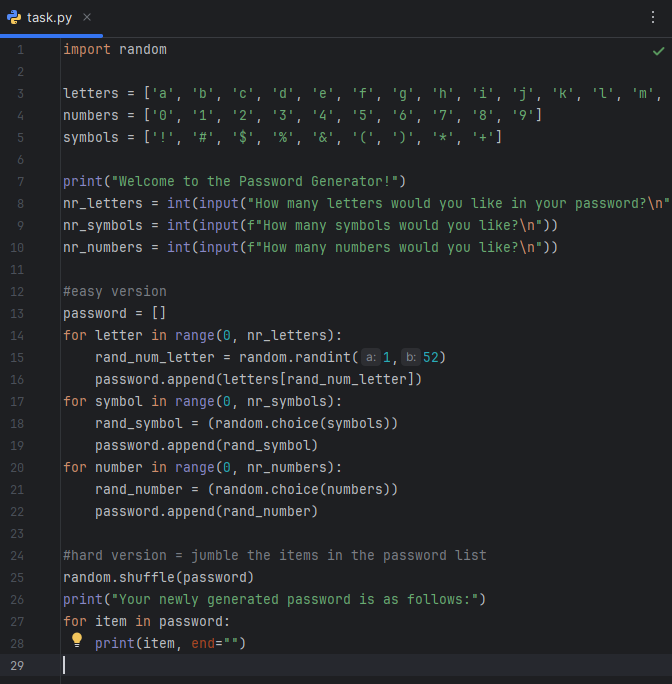672x684 pixels.
Task: Click 'password = []' on line 13
Action: [x=115, y=313]
